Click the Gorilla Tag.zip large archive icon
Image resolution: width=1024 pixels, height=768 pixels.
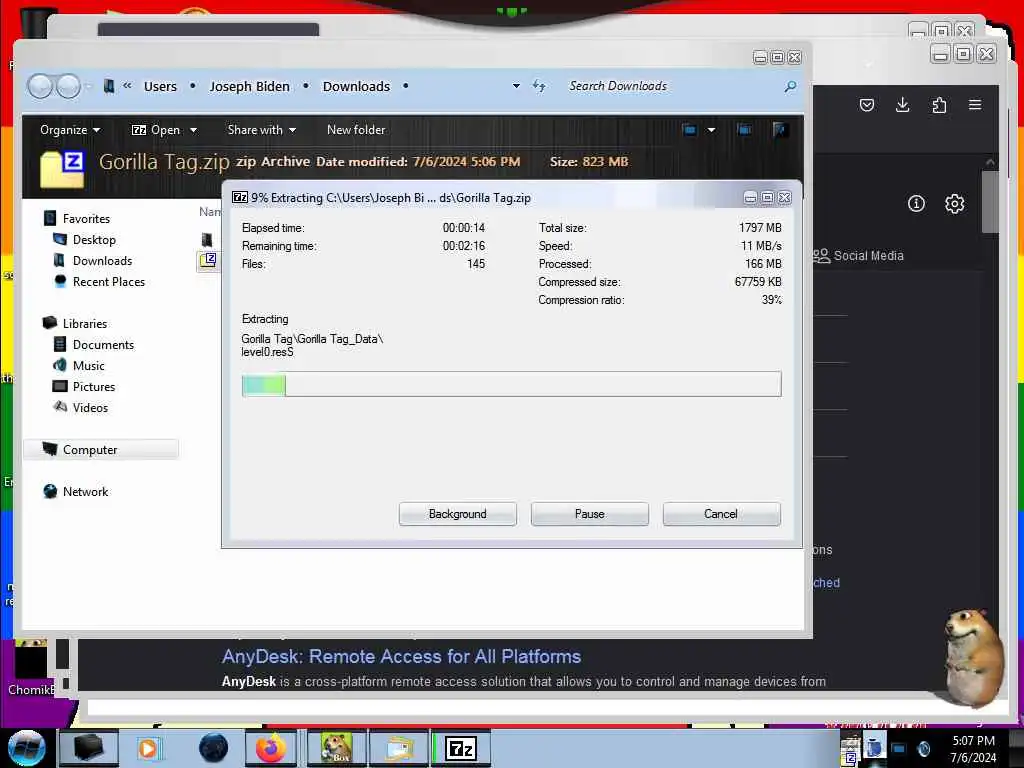[63, 169]
